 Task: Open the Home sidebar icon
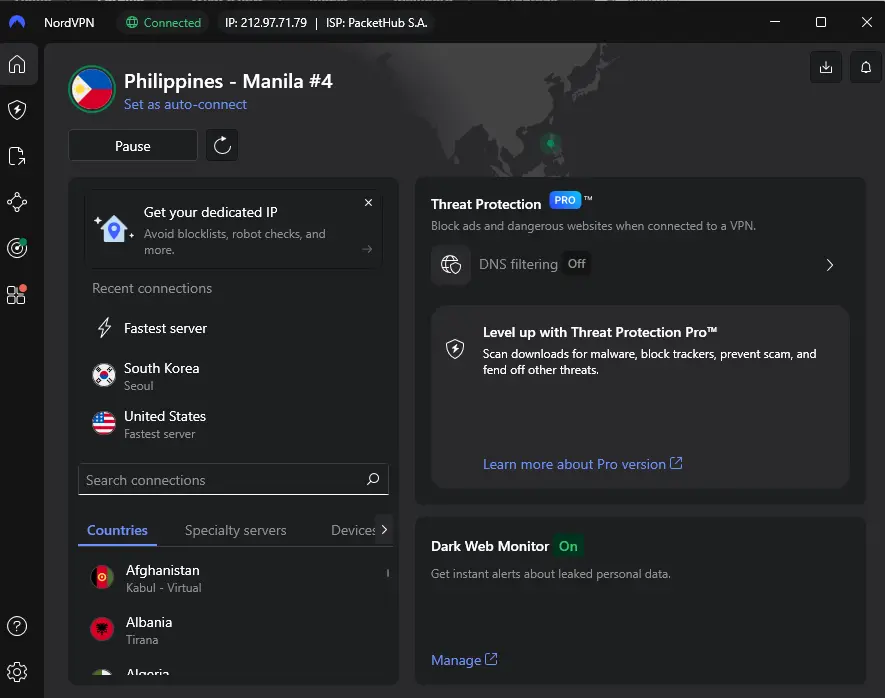pyautogui.click(x=17, y=64)
